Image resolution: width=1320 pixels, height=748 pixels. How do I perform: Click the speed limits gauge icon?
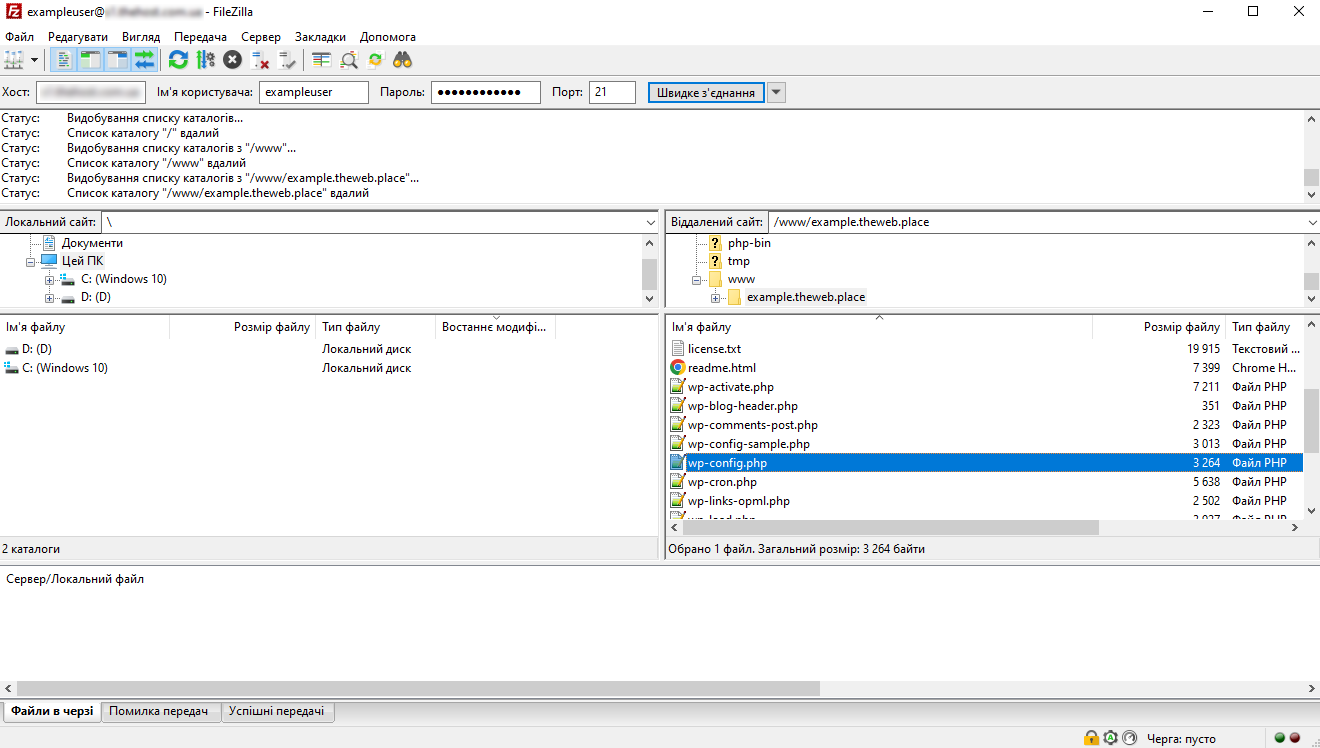click(1130, 738)
